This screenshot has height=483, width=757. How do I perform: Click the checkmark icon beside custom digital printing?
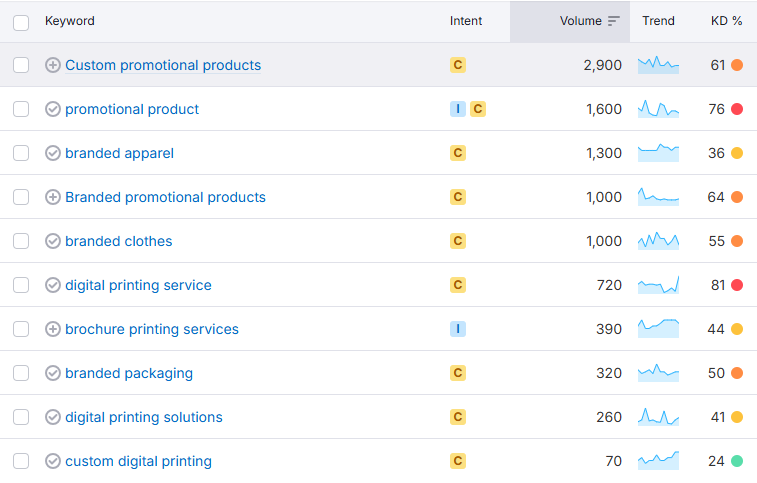pyautogui.click(x=53, y=461)
